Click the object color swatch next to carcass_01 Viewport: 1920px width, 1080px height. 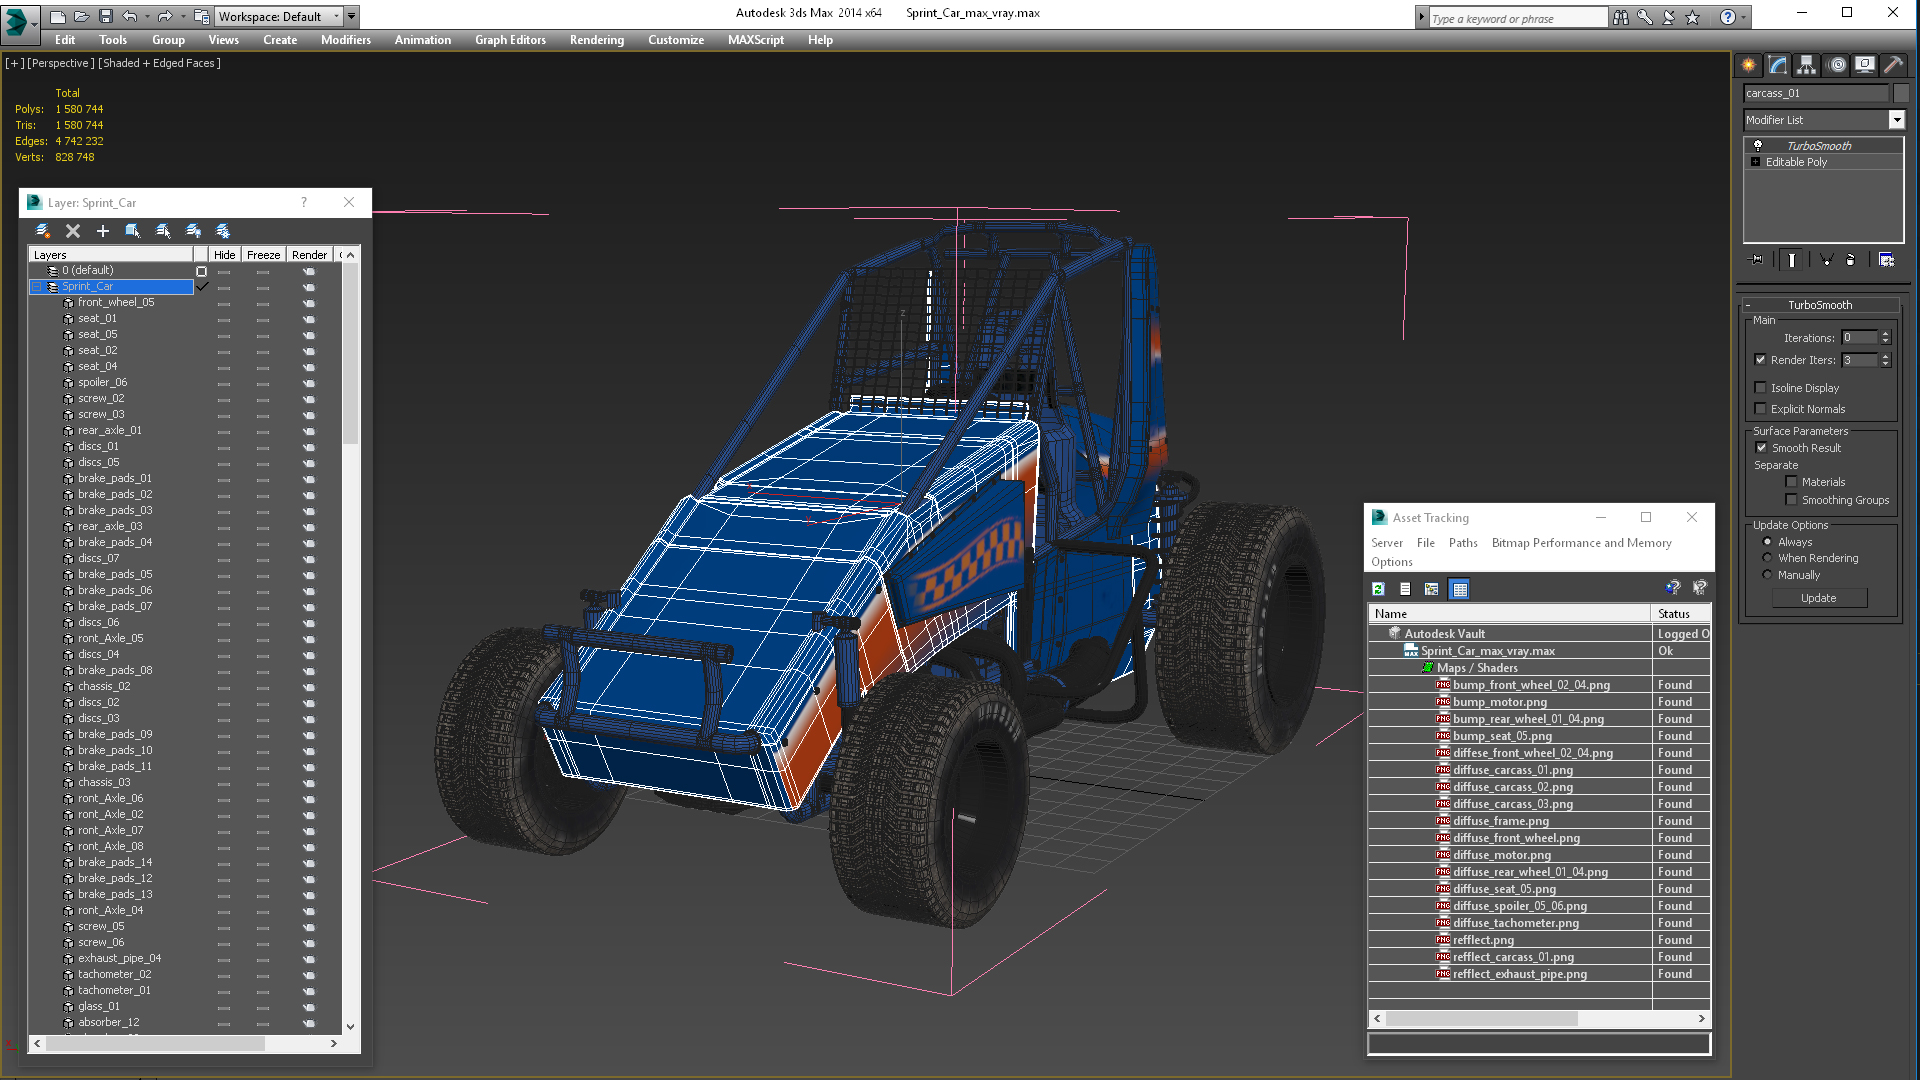(1901, 93)
